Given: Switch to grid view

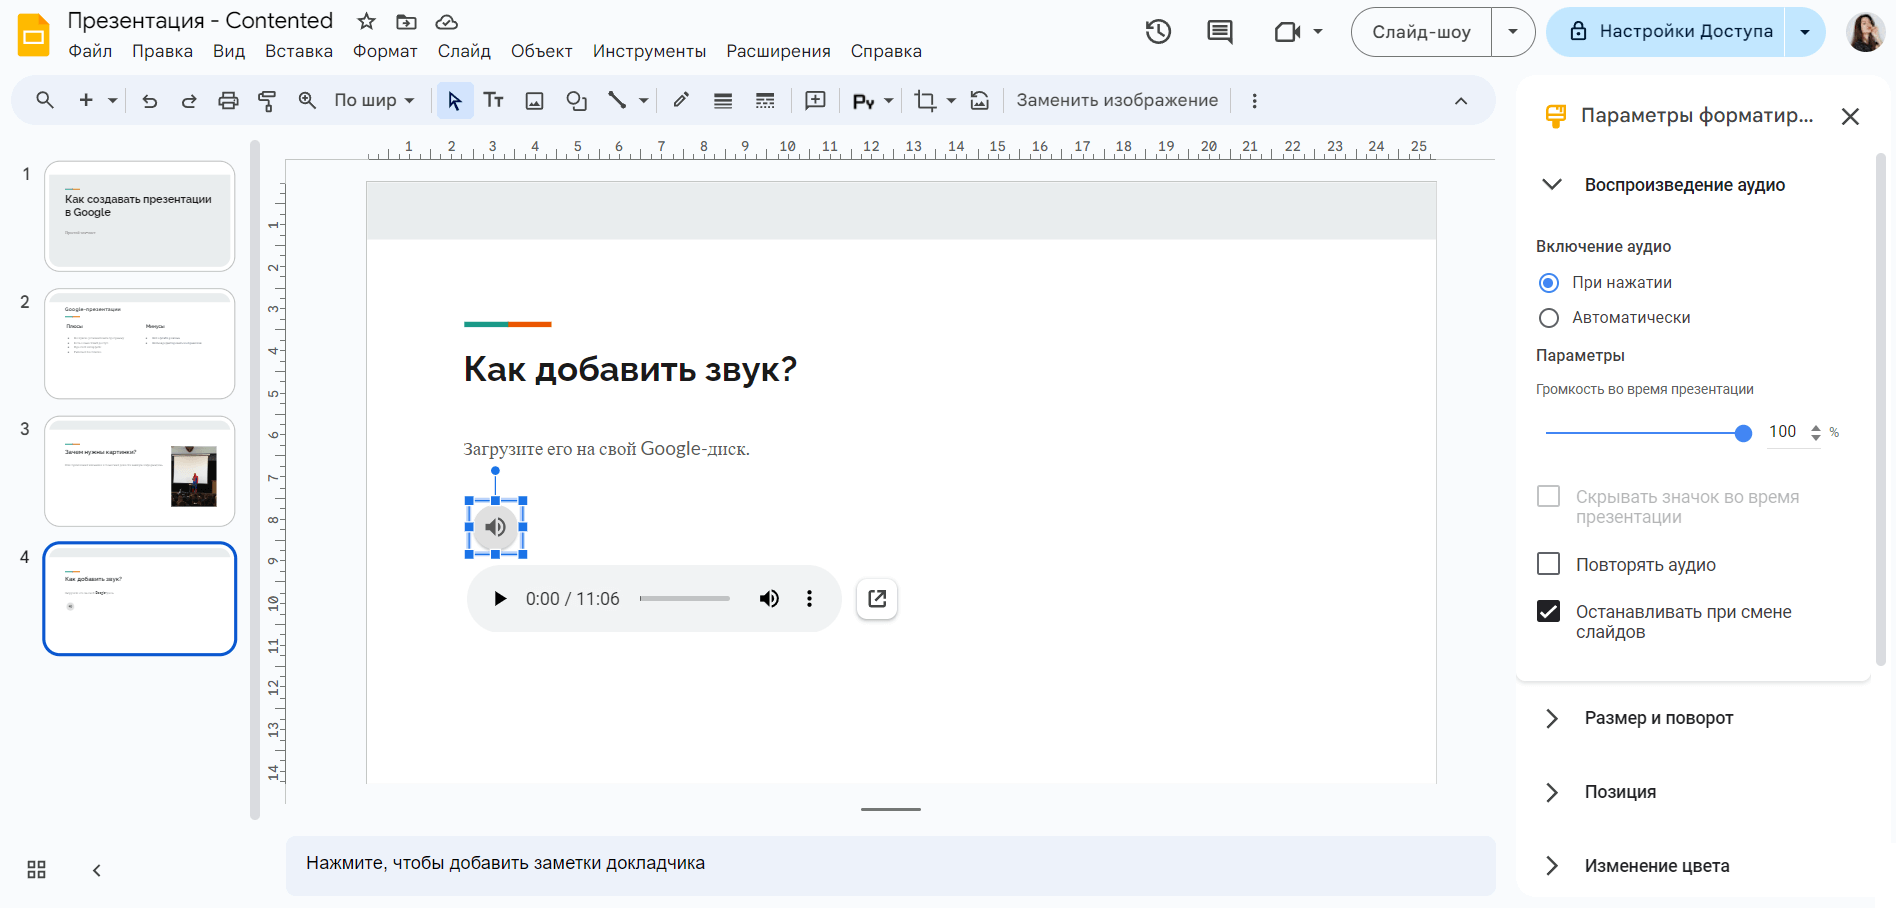Looking at the screenshot, I should [x=37, y=870].
